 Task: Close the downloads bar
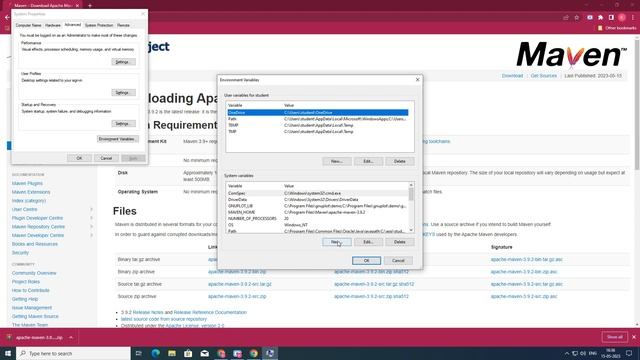634,337
